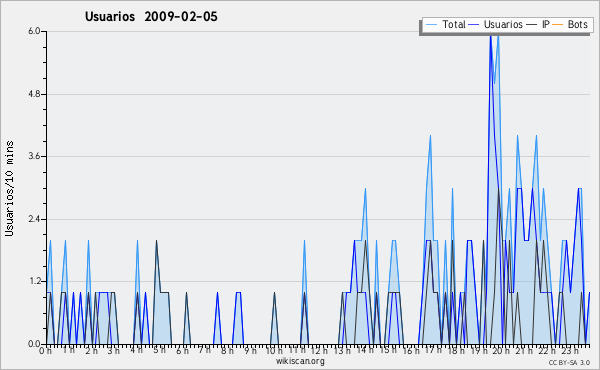The width and height of the screenshot is (600, 370).
Task: Click the y-axis value 3.6
Action: tap(34, 156)
